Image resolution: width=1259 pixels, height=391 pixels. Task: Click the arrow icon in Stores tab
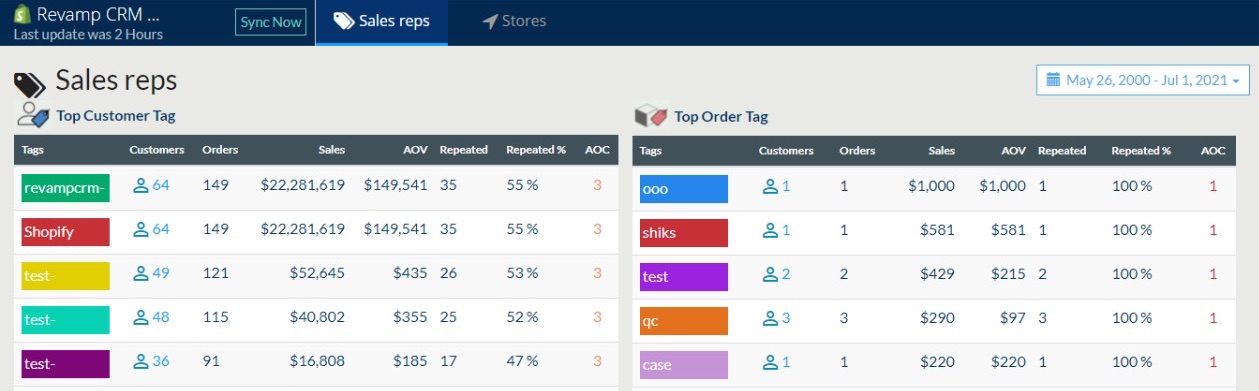tap(489, 21)
